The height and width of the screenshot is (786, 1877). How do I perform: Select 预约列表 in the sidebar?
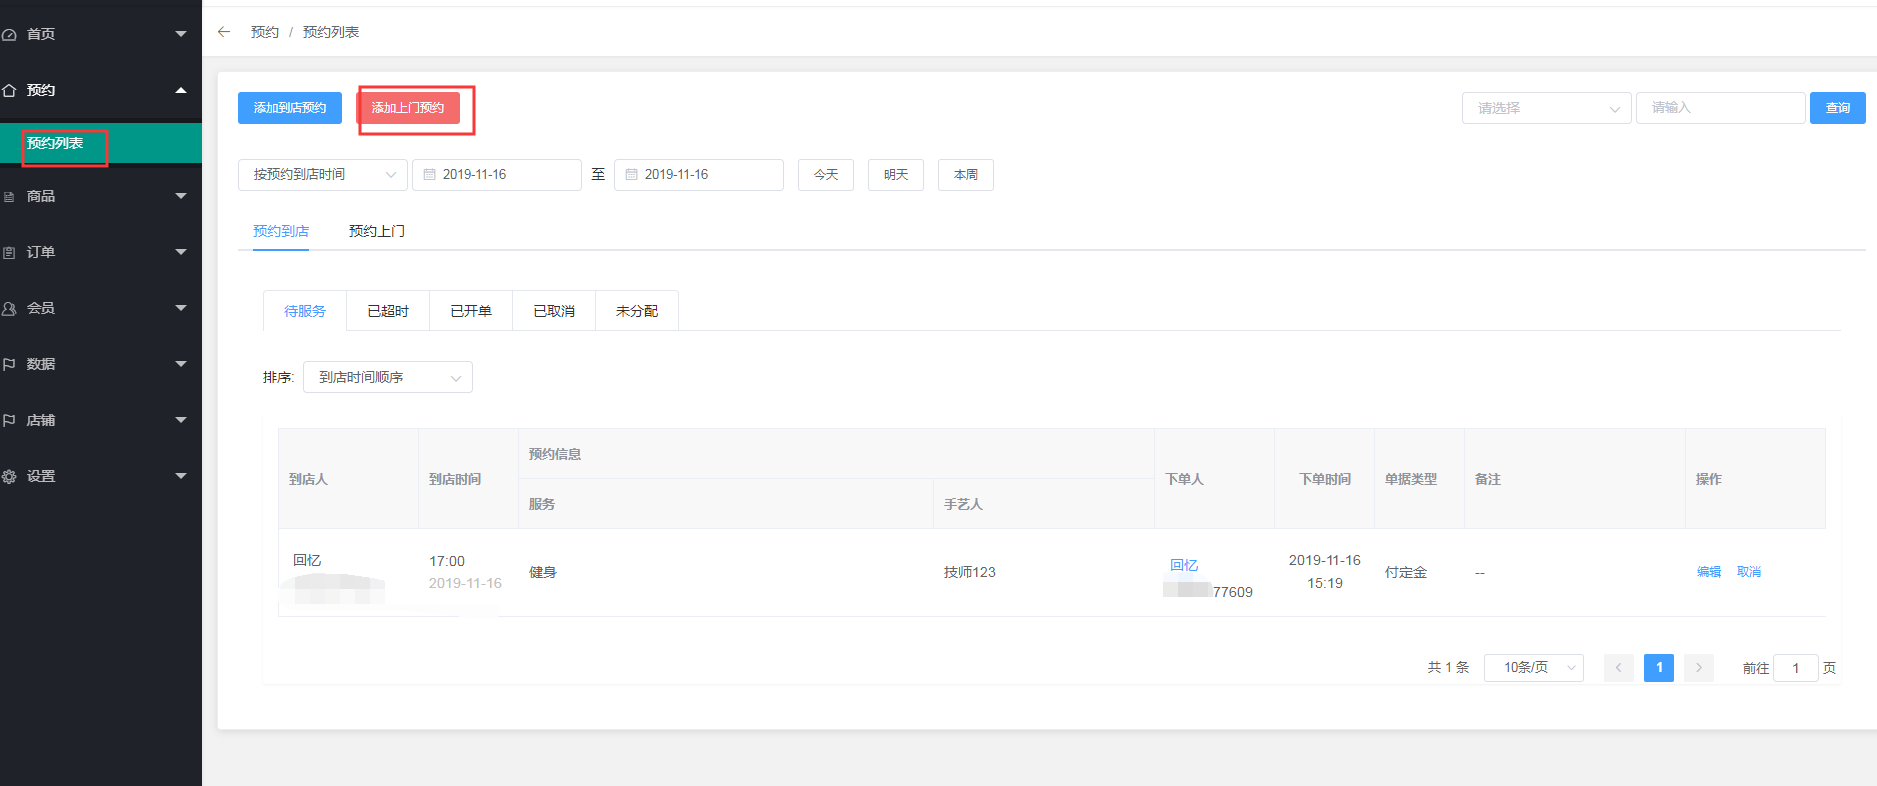pos(56,144)
